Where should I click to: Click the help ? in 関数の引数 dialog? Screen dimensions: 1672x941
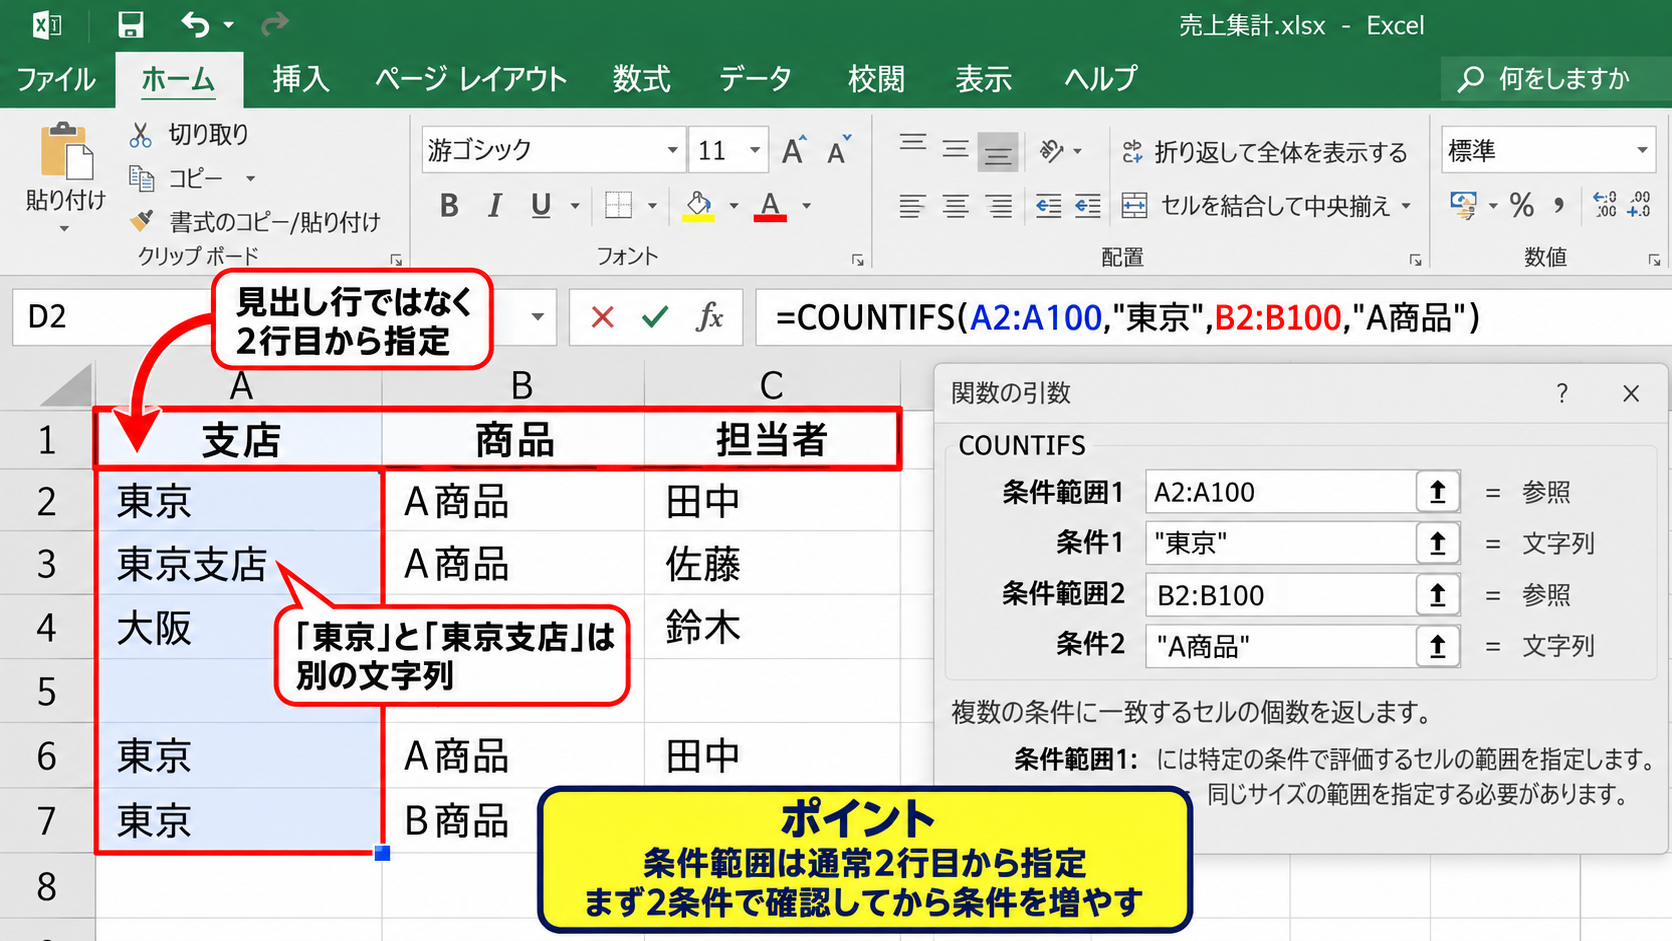[1562, 394]
